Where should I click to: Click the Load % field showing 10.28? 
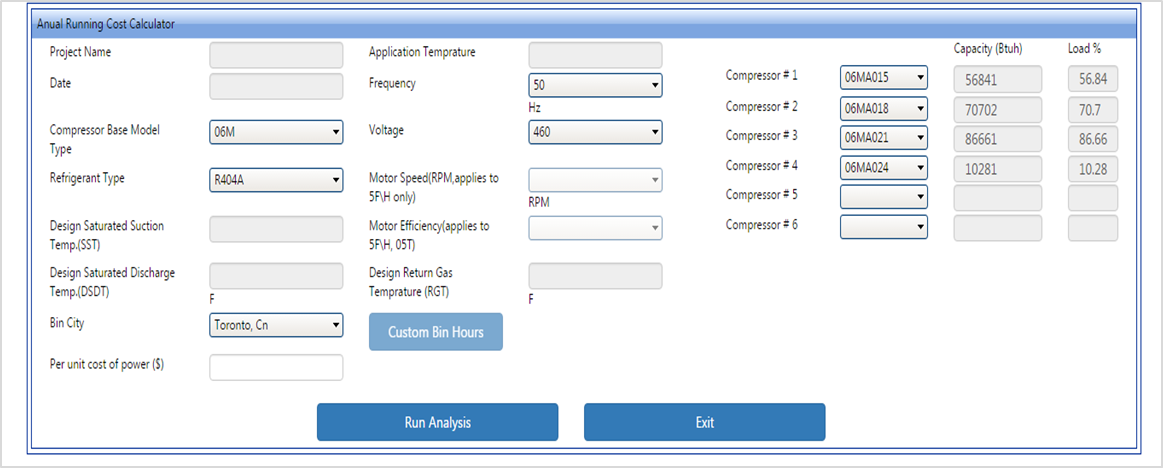pos(1093,169)
